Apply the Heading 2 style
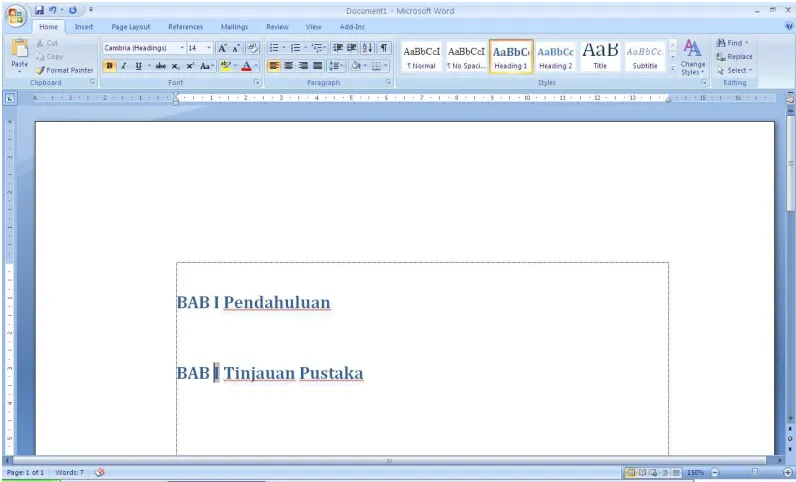The height and width of the screenshot is (482, 796). pyautogui.click(x=555, y=57)
